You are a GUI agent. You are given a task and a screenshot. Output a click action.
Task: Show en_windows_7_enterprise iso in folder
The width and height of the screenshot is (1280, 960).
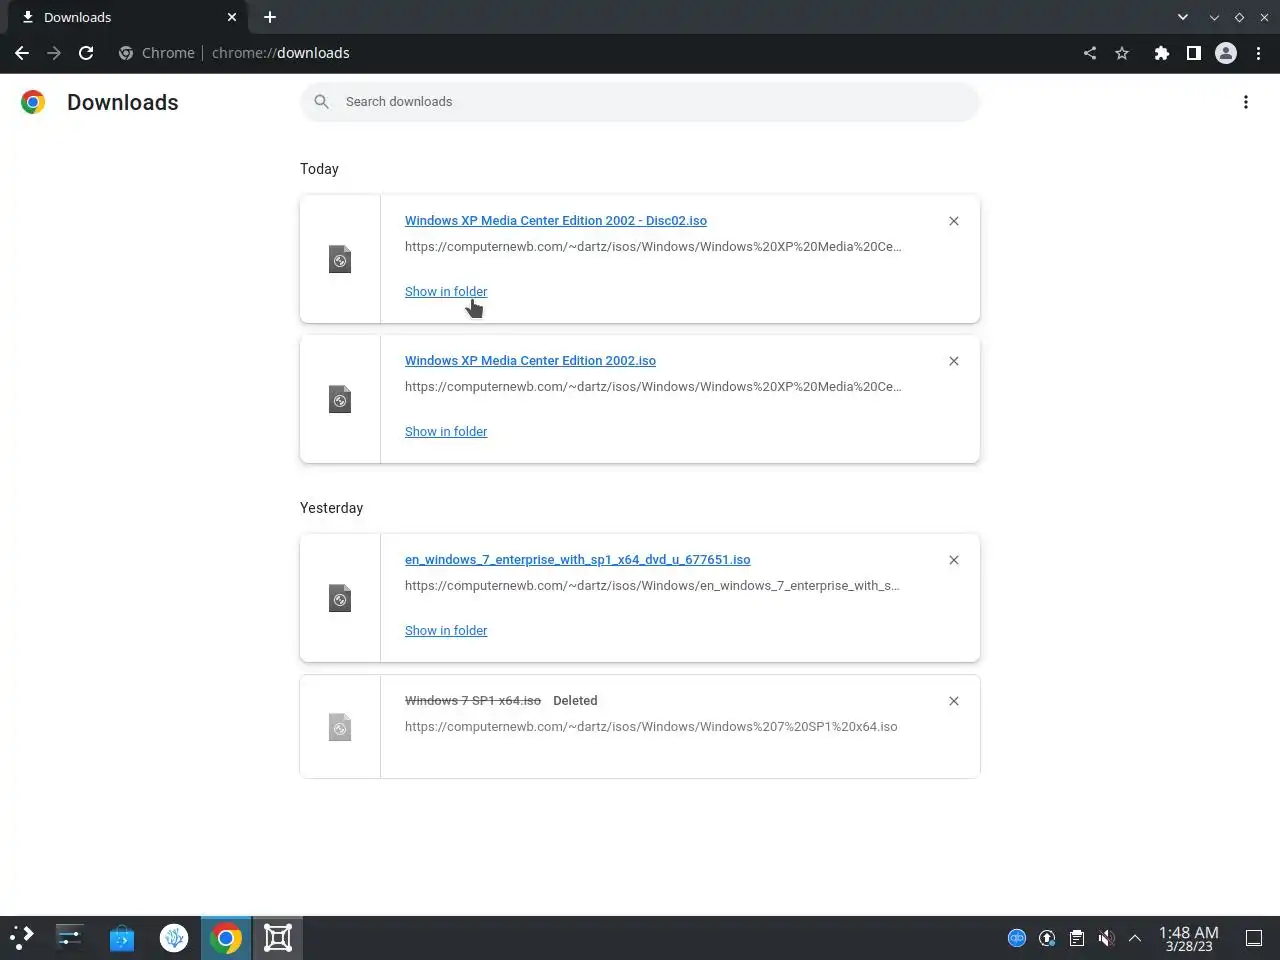pos(446,631)
